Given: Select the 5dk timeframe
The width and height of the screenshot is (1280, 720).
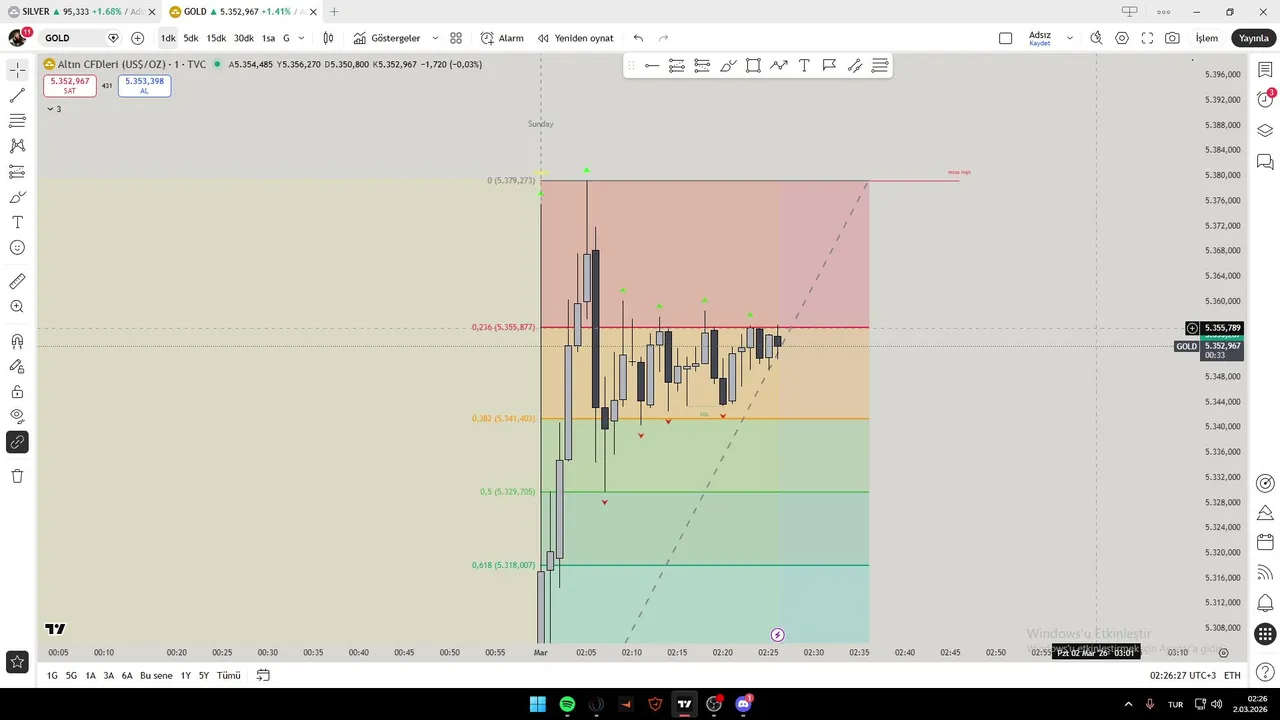Looking at the screenshot, I should click(191, 38).
